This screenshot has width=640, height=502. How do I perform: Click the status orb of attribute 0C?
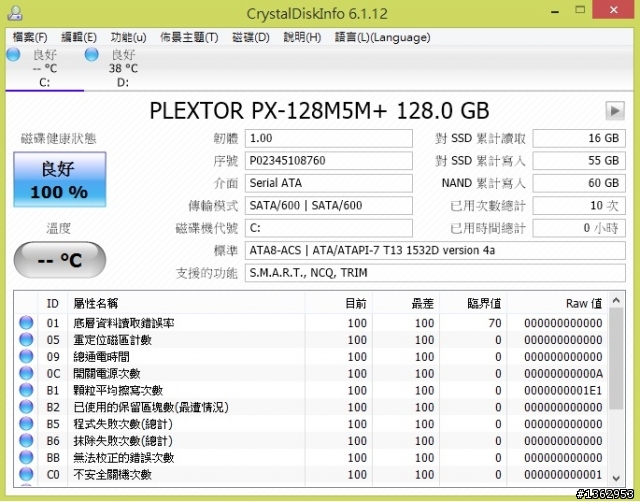coord(26,373)
